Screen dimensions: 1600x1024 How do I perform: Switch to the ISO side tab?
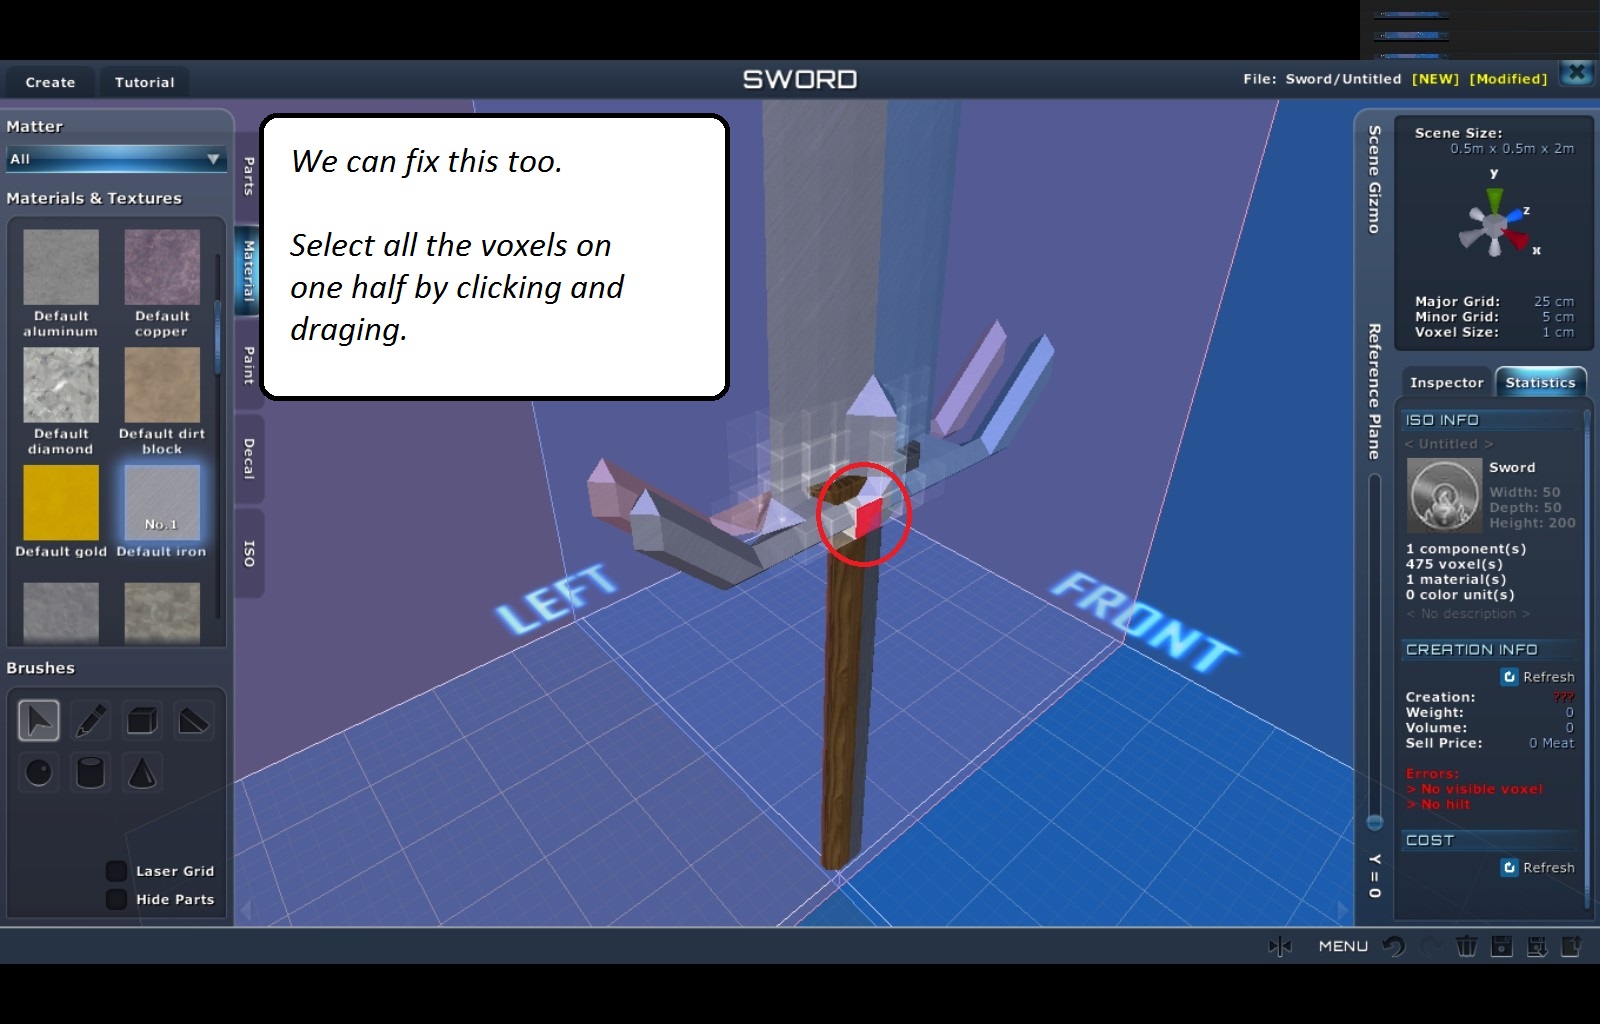coord(249,553)
